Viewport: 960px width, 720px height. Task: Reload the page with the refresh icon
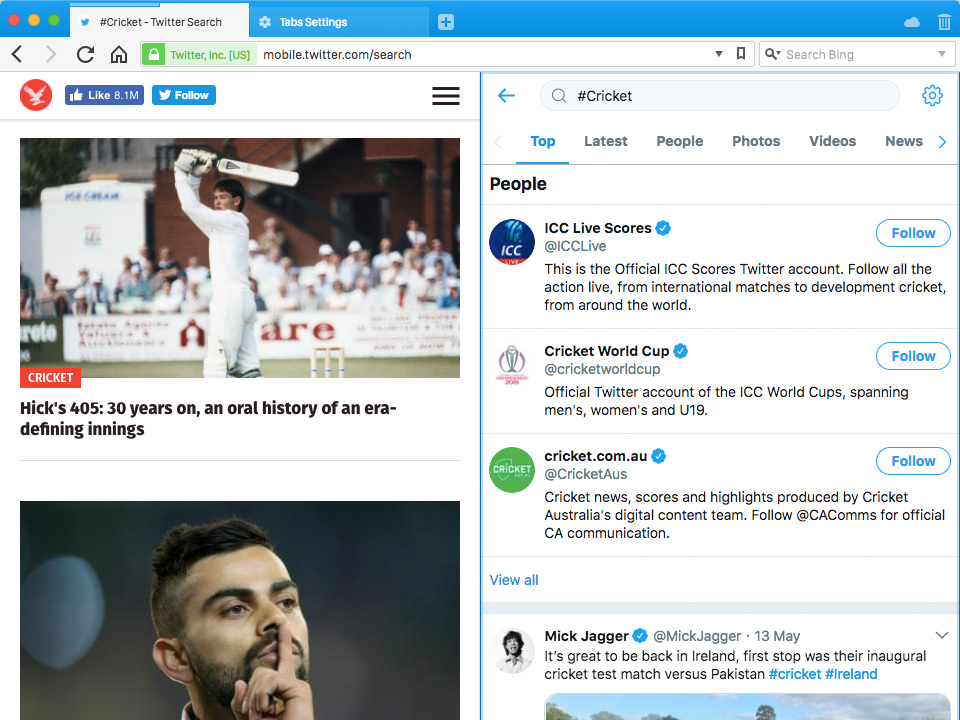(85, 54)
